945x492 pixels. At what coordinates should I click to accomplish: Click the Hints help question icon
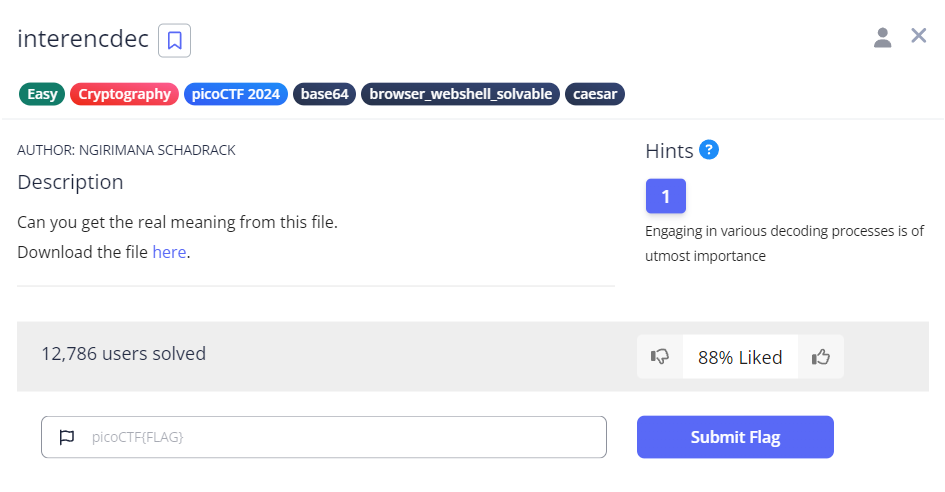pos(709,150)
